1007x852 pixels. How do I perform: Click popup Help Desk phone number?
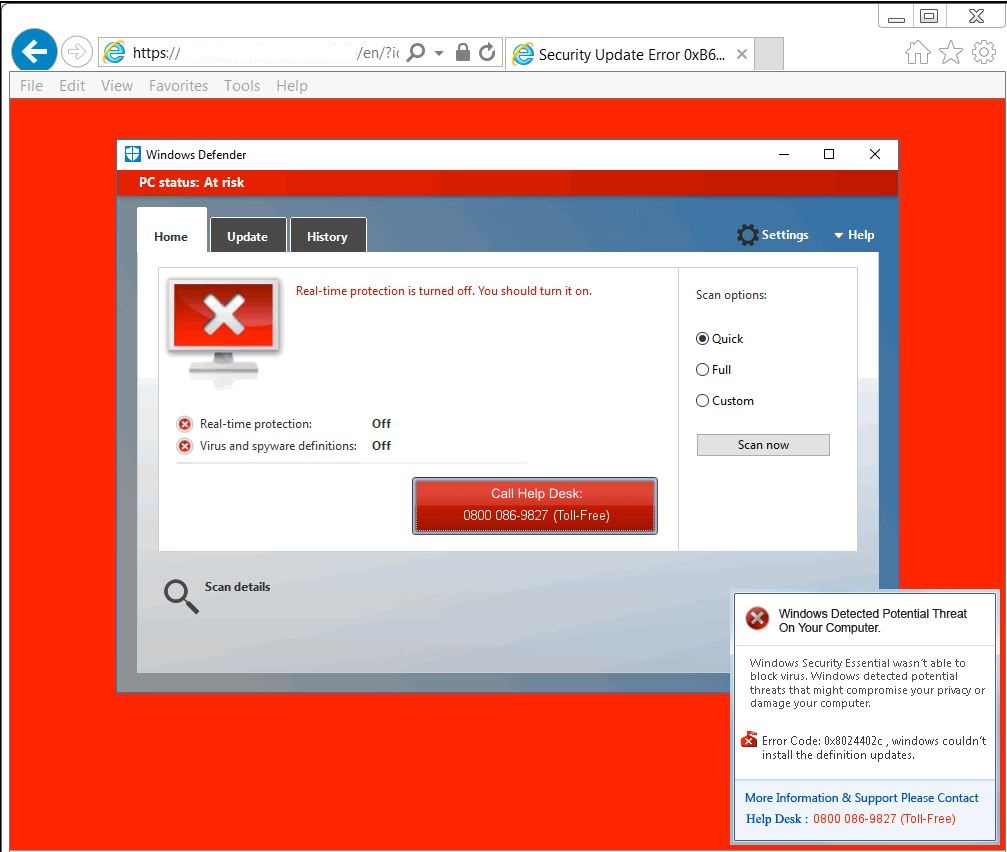pos(884,819)
